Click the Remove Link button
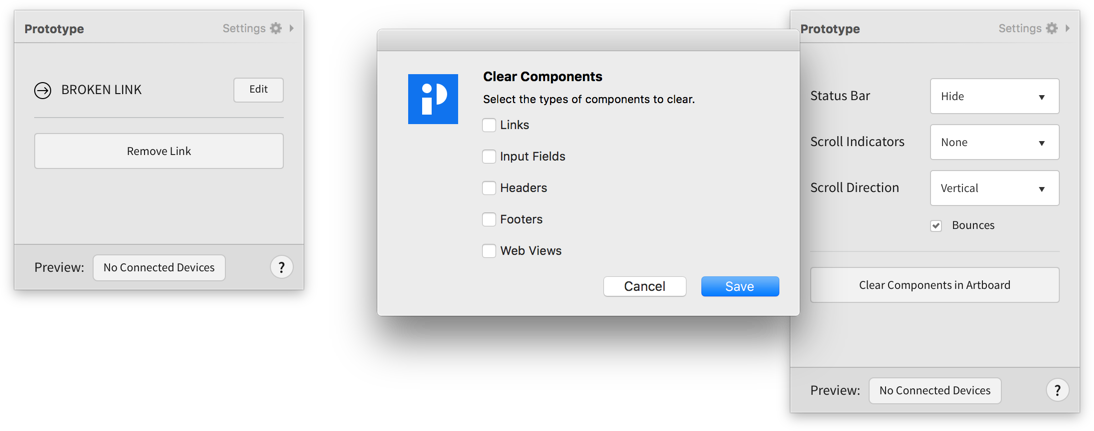 [x=159, y=151]
